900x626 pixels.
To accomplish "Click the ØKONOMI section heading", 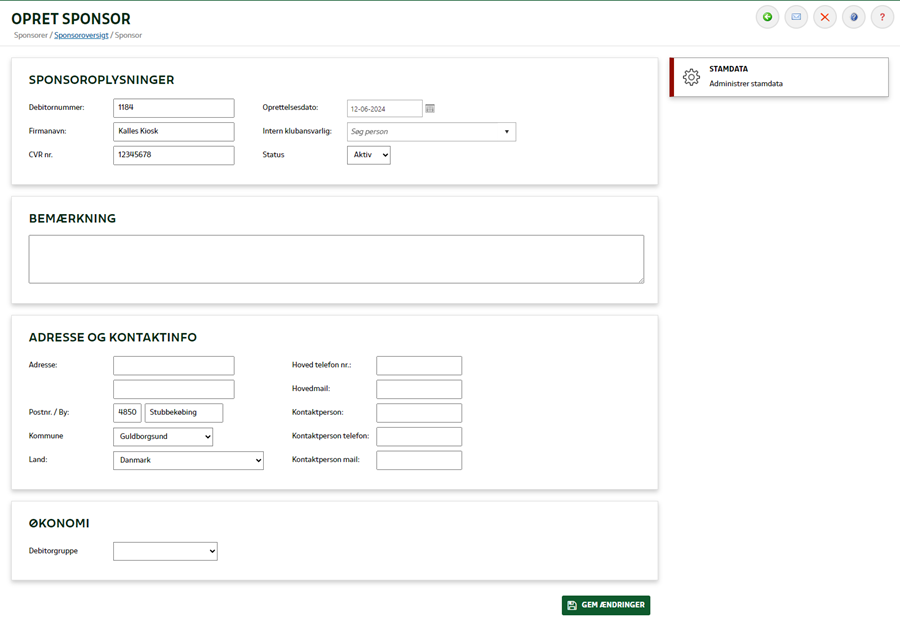I will [59, 523].
